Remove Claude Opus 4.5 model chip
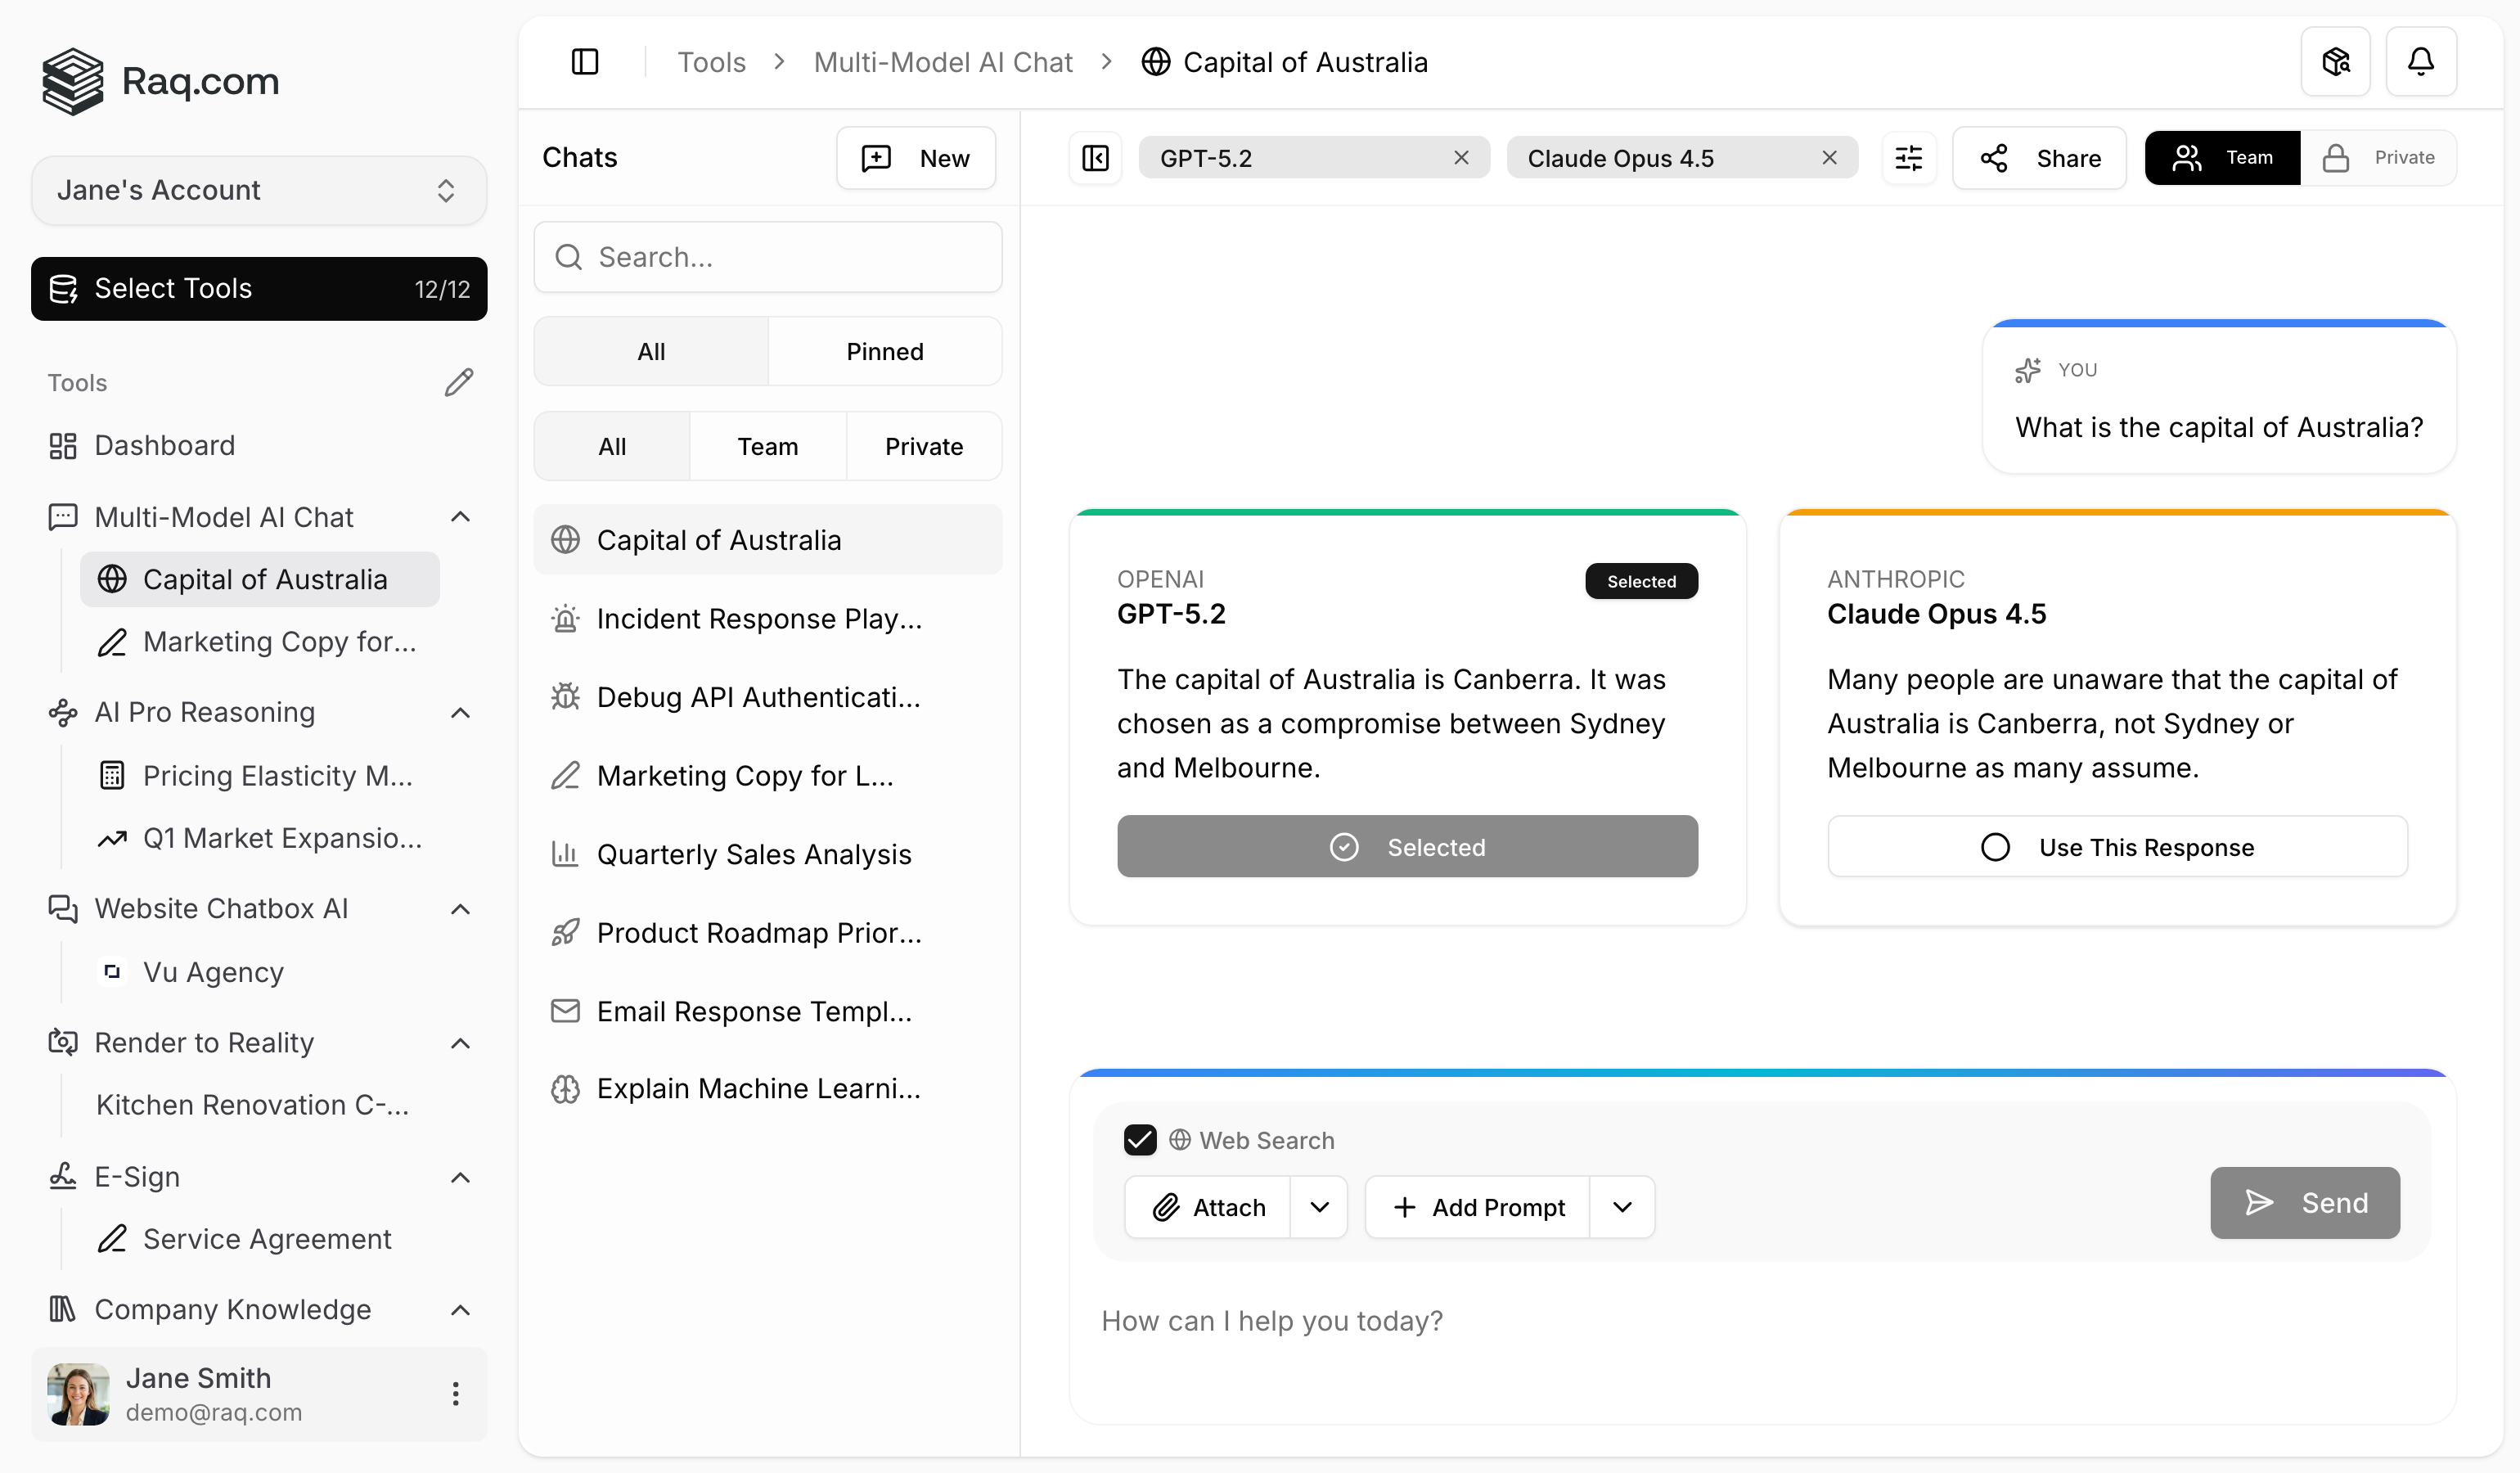 pos(1829,158)
